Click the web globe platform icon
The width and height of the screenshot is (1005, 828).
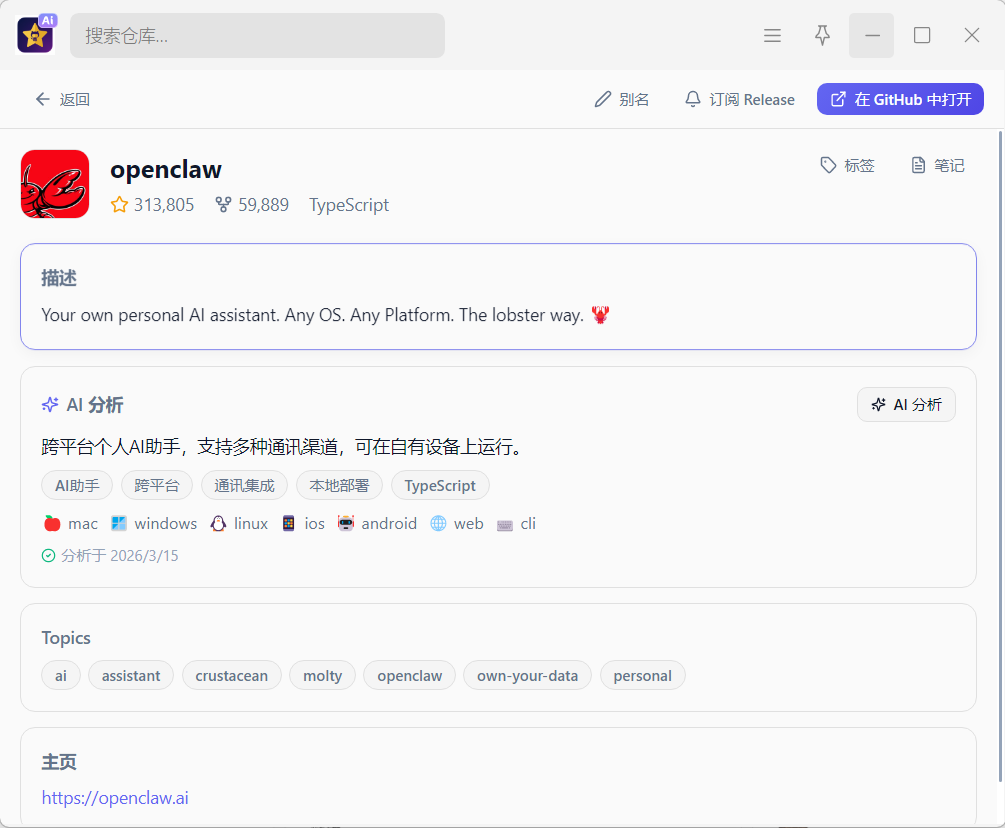pyautogui.click(x=438, y=524)
